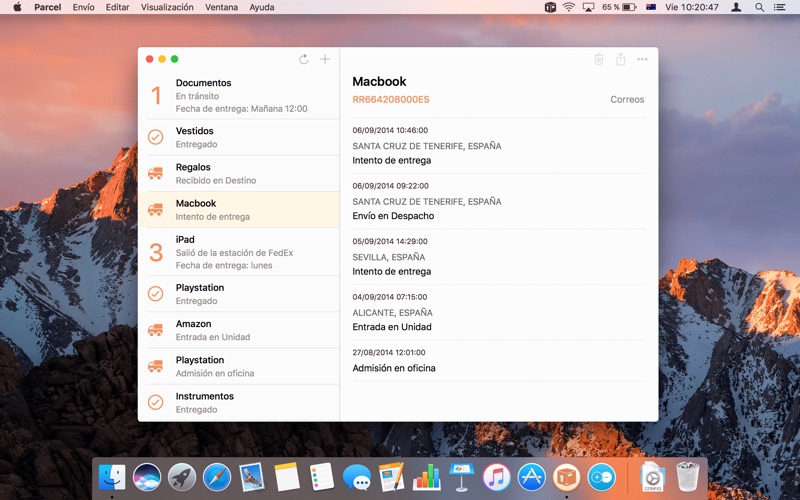The image size is (800, 500).
Task: Select the Regalos delivery
Action: pos(239,173)
